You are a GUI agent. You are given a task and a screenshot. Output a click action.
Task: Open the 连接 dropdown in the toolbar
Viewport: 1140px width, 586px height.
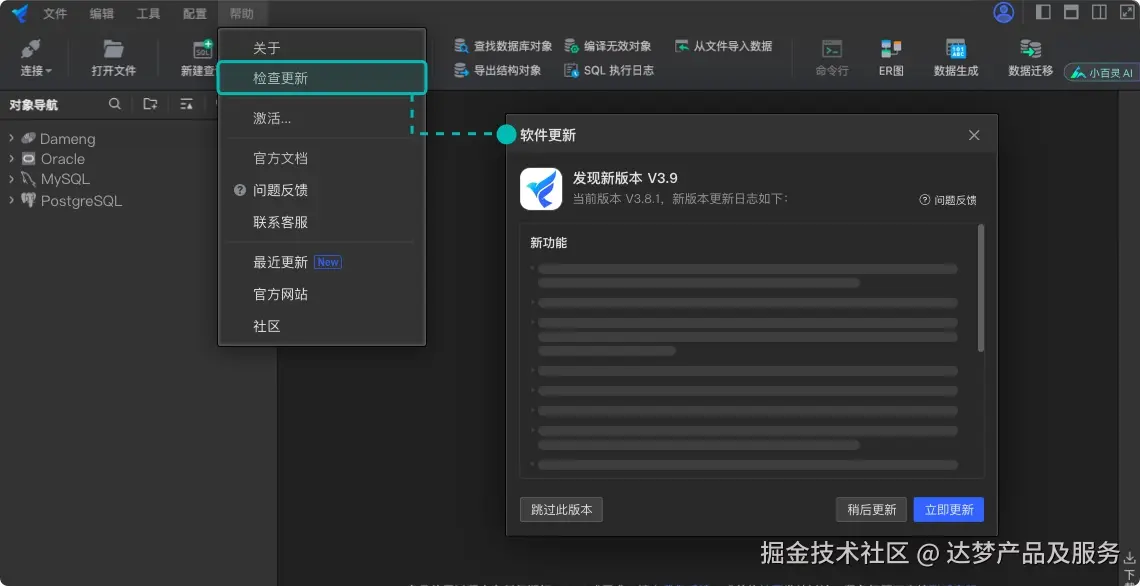(36, 58)
